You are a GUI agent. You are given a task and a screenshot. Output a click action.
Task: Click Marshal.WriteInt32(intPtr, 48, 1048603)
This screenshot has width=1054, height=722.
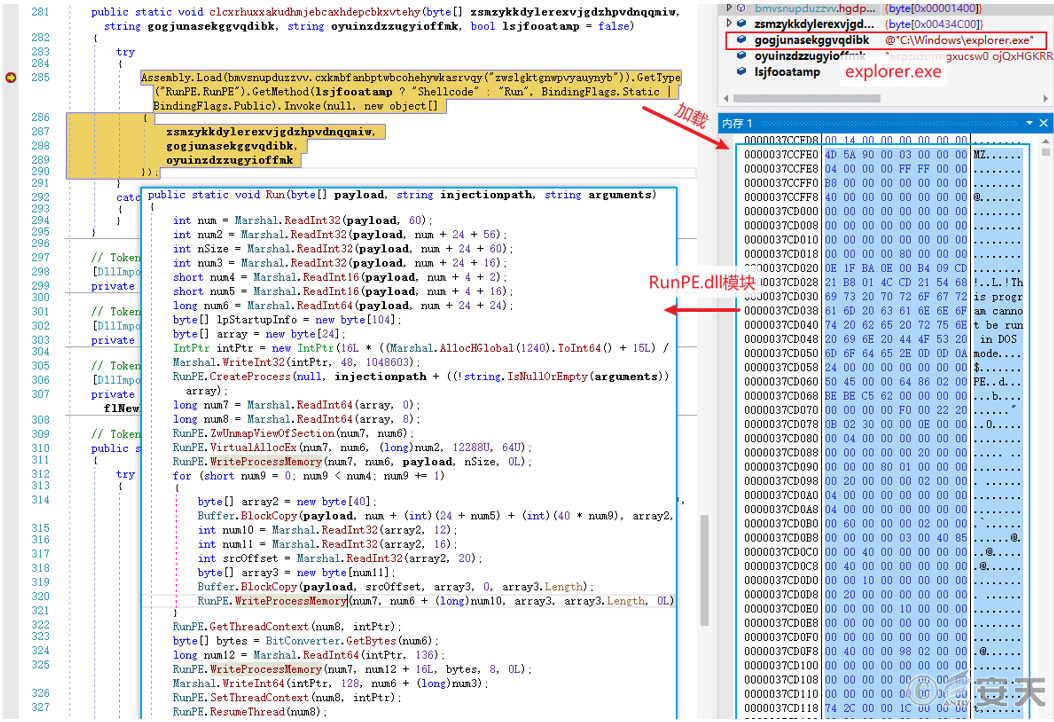(x=296, y=362)
